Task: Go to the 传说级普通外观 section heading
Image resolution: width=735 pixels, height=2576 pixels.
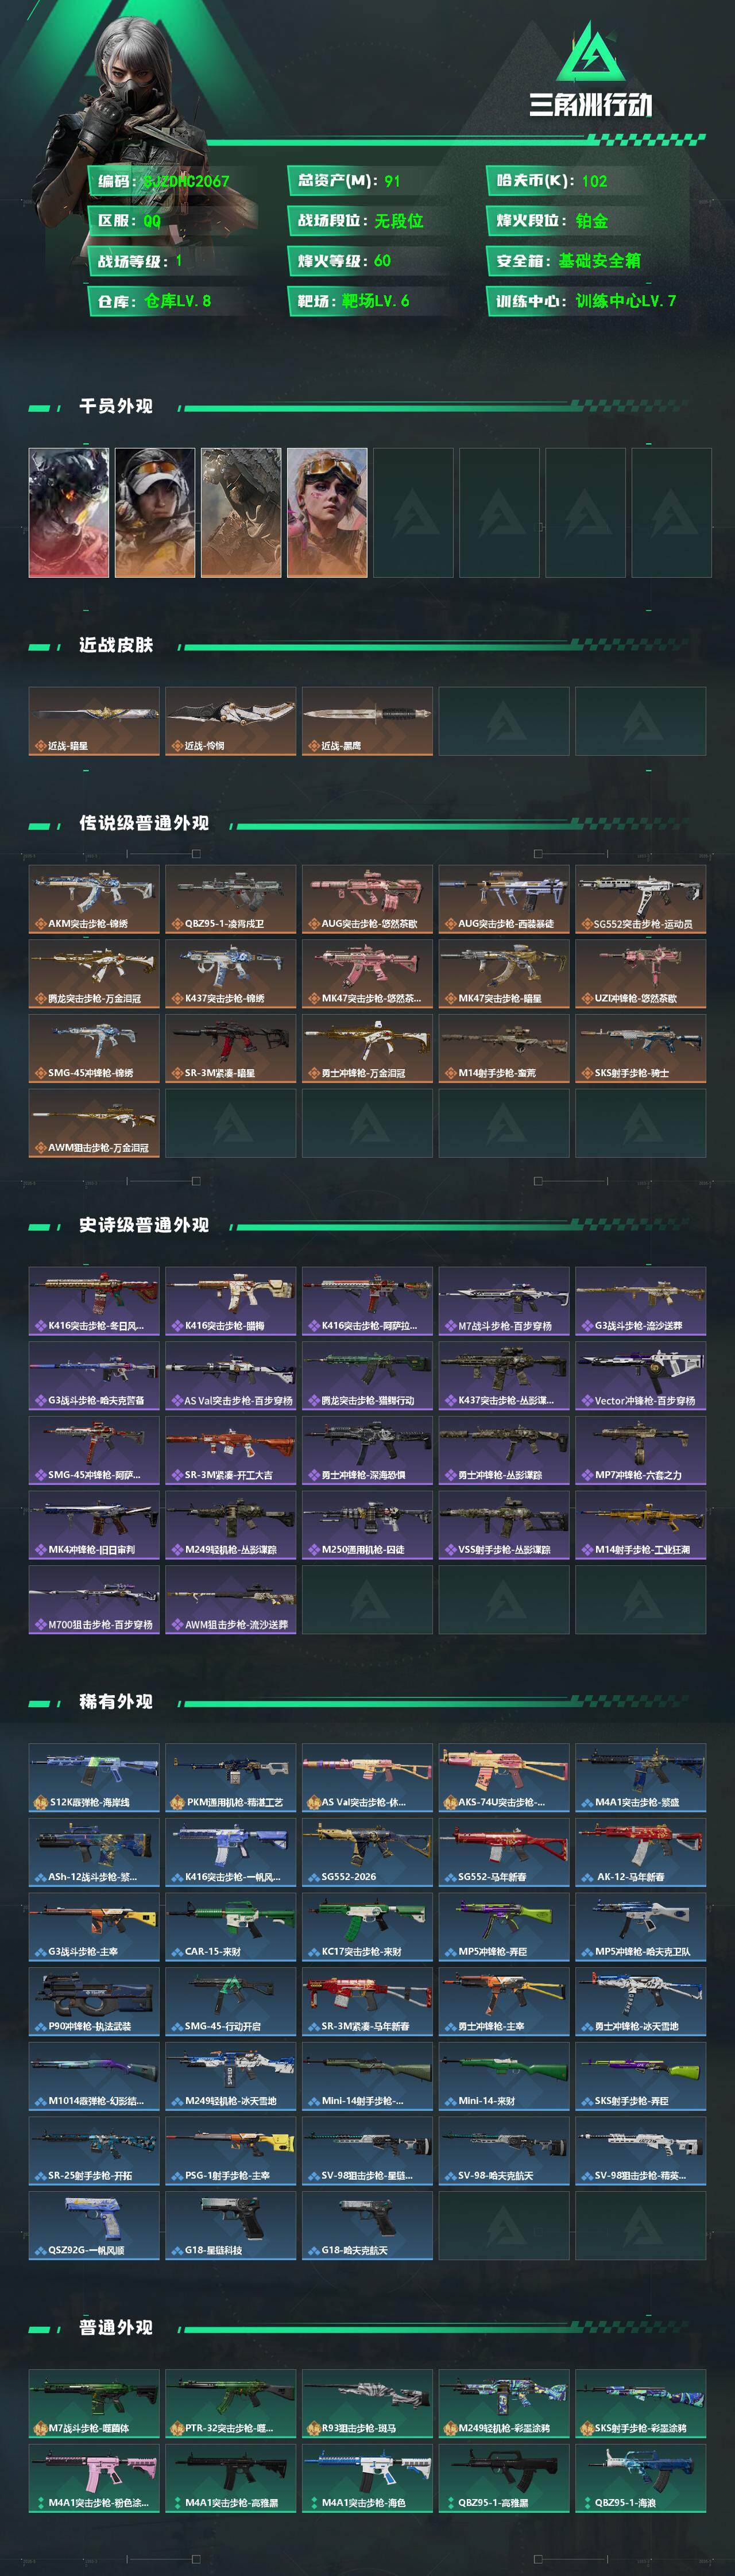Action: [x=144, y=823]
